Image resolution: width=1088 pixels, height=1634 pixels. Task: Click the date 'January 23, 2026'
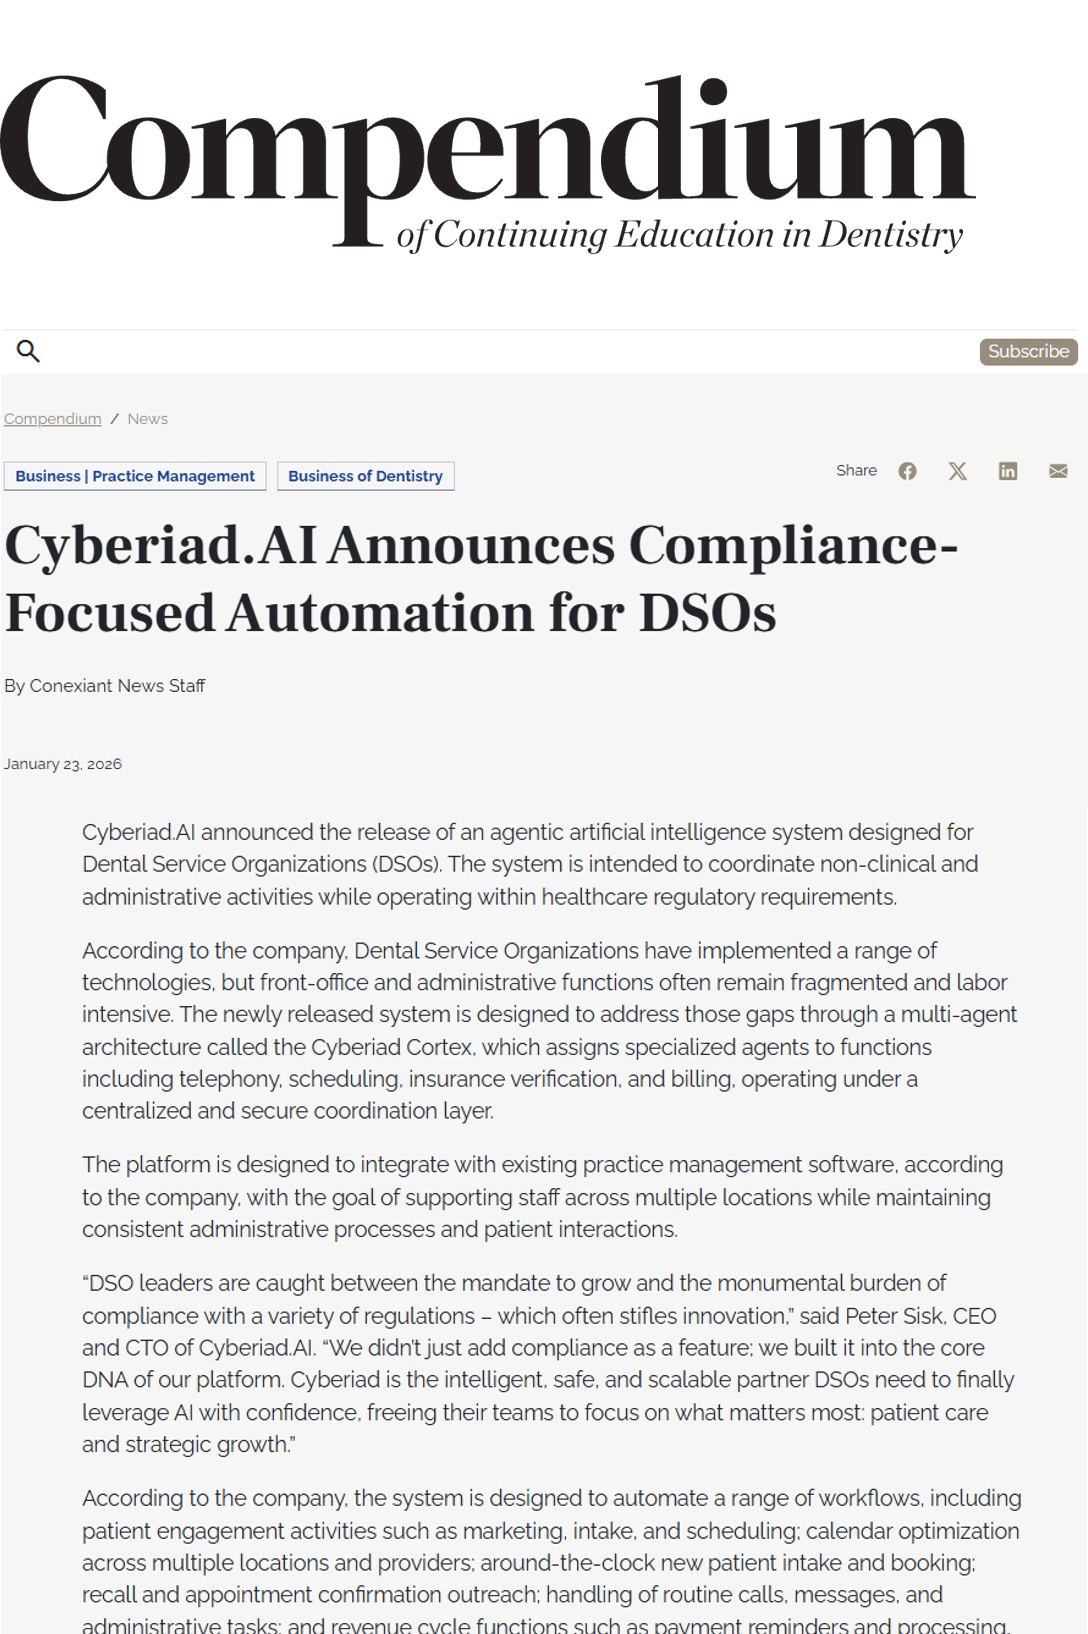pos(63,764)
